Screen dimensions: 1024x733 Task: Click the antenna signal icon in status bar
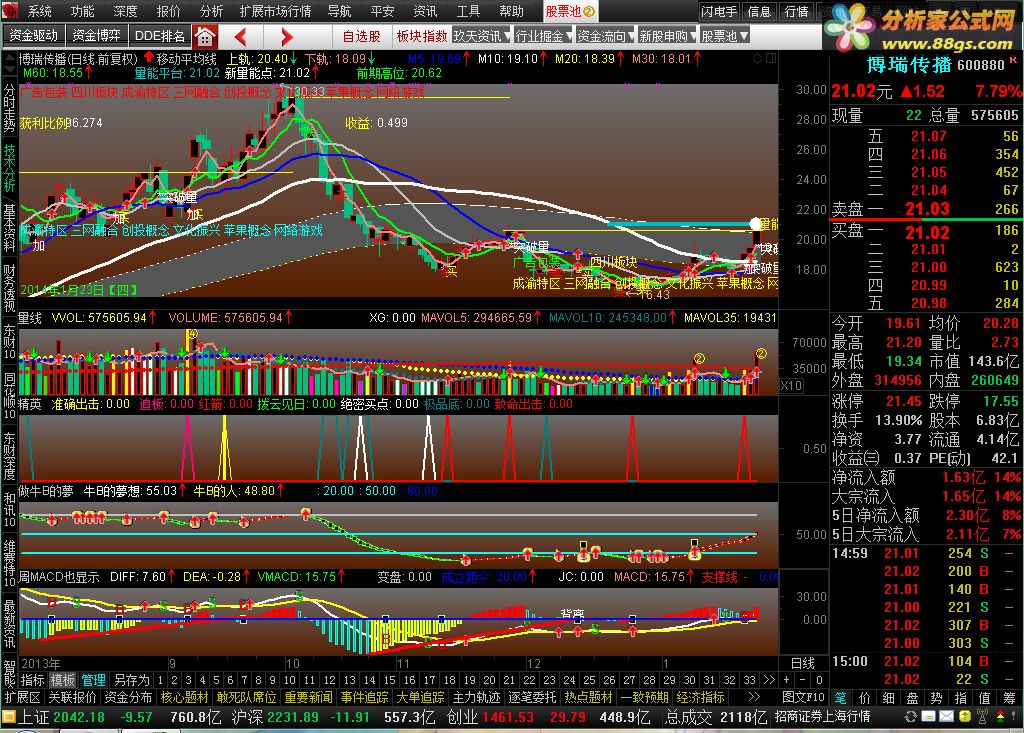tap(982, 717)
